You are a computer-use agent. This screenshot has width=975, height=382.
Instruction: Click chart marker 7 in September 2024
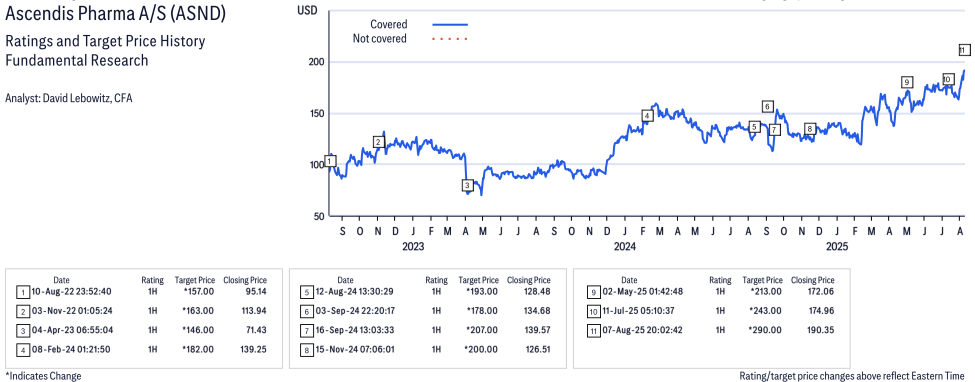[x=774, y=130]
